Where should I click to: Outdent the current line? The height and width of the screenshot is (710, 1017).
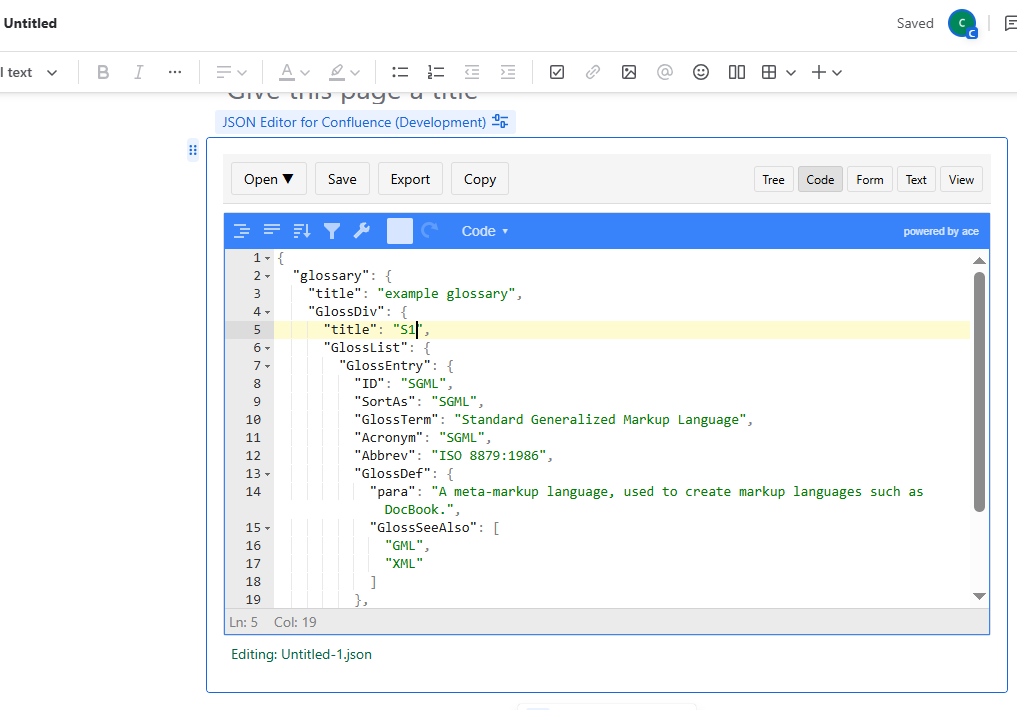(x=472, y=72)
